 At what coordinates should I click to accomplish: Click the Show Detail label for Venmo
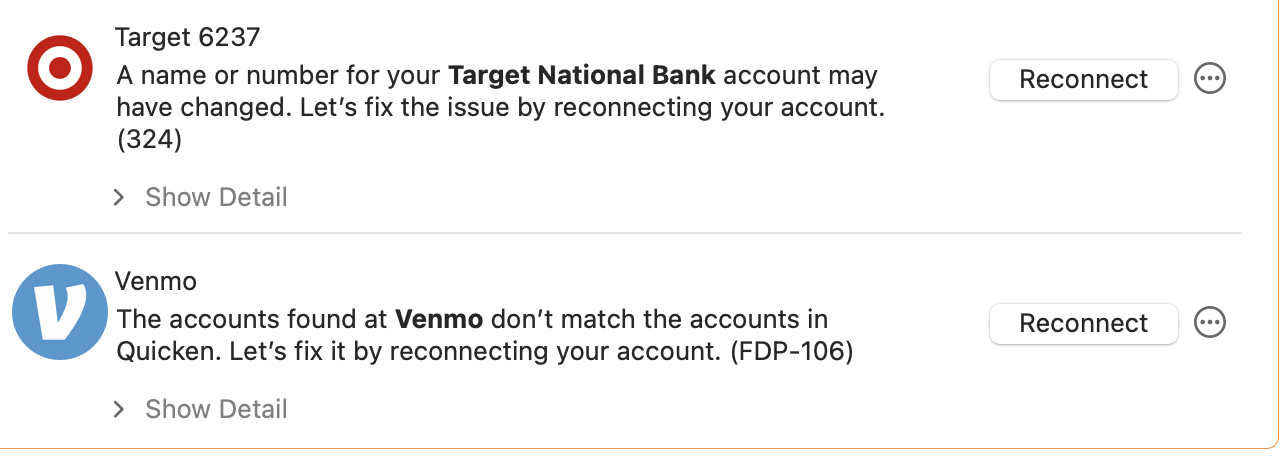[x=216, y=409]
